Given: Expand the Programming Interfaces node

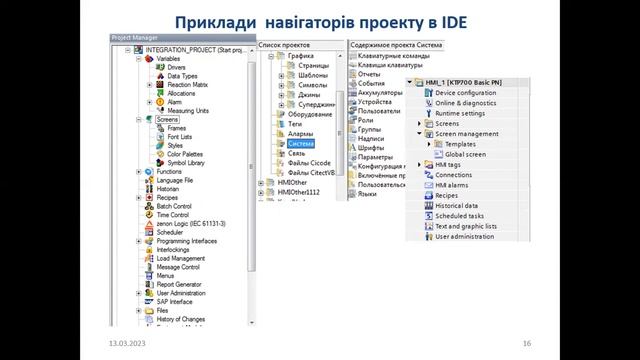Looking at the screenshot, I should tap(138, 241).
